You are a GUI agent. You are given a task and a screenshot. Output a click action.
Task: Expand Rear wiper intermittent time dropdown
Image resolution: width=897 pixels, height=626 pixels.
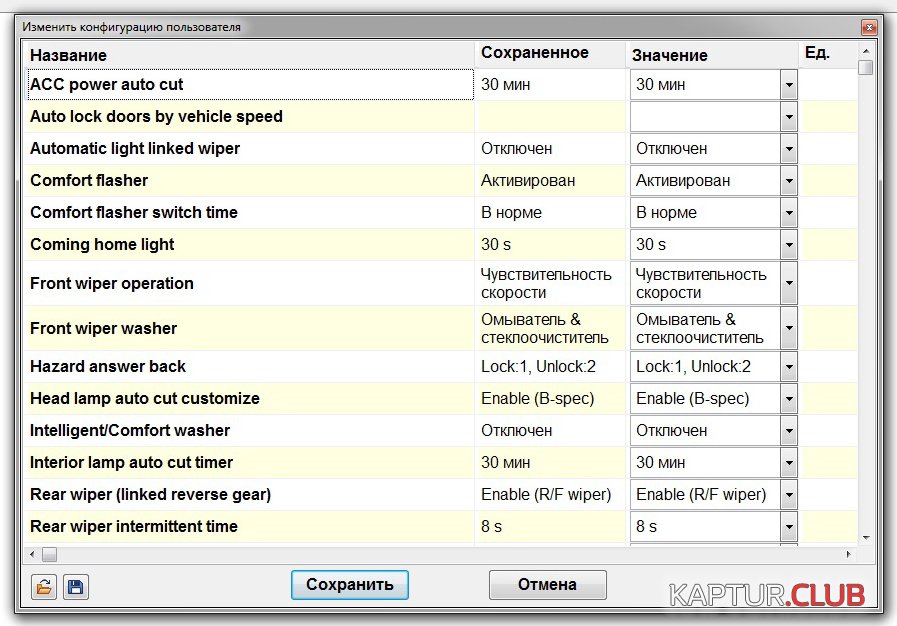(789, 527)
